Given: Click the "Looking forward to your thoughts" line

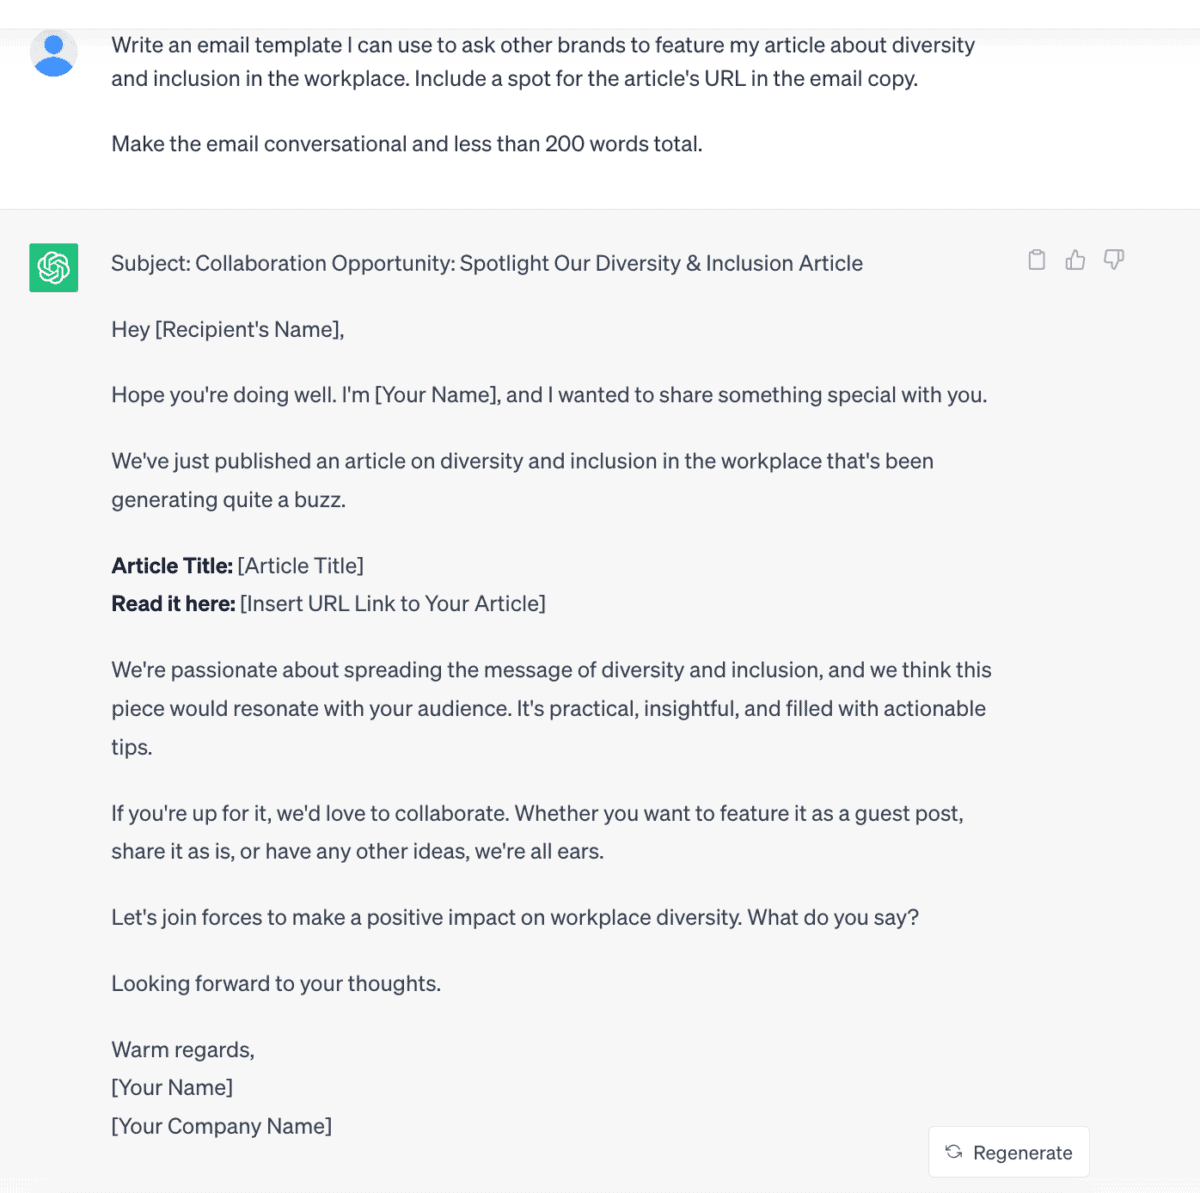Looking at the screenshot, I should [277, 983].
